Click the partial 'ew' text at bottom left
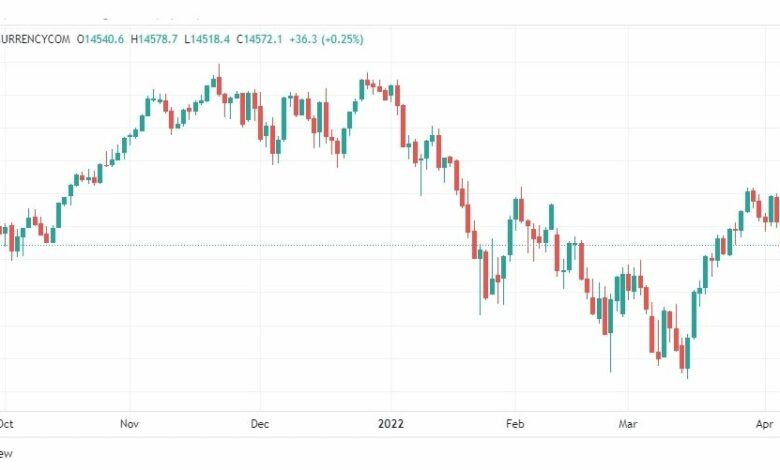The width and height of the screenshot is (780, 470). coord(6,453)
